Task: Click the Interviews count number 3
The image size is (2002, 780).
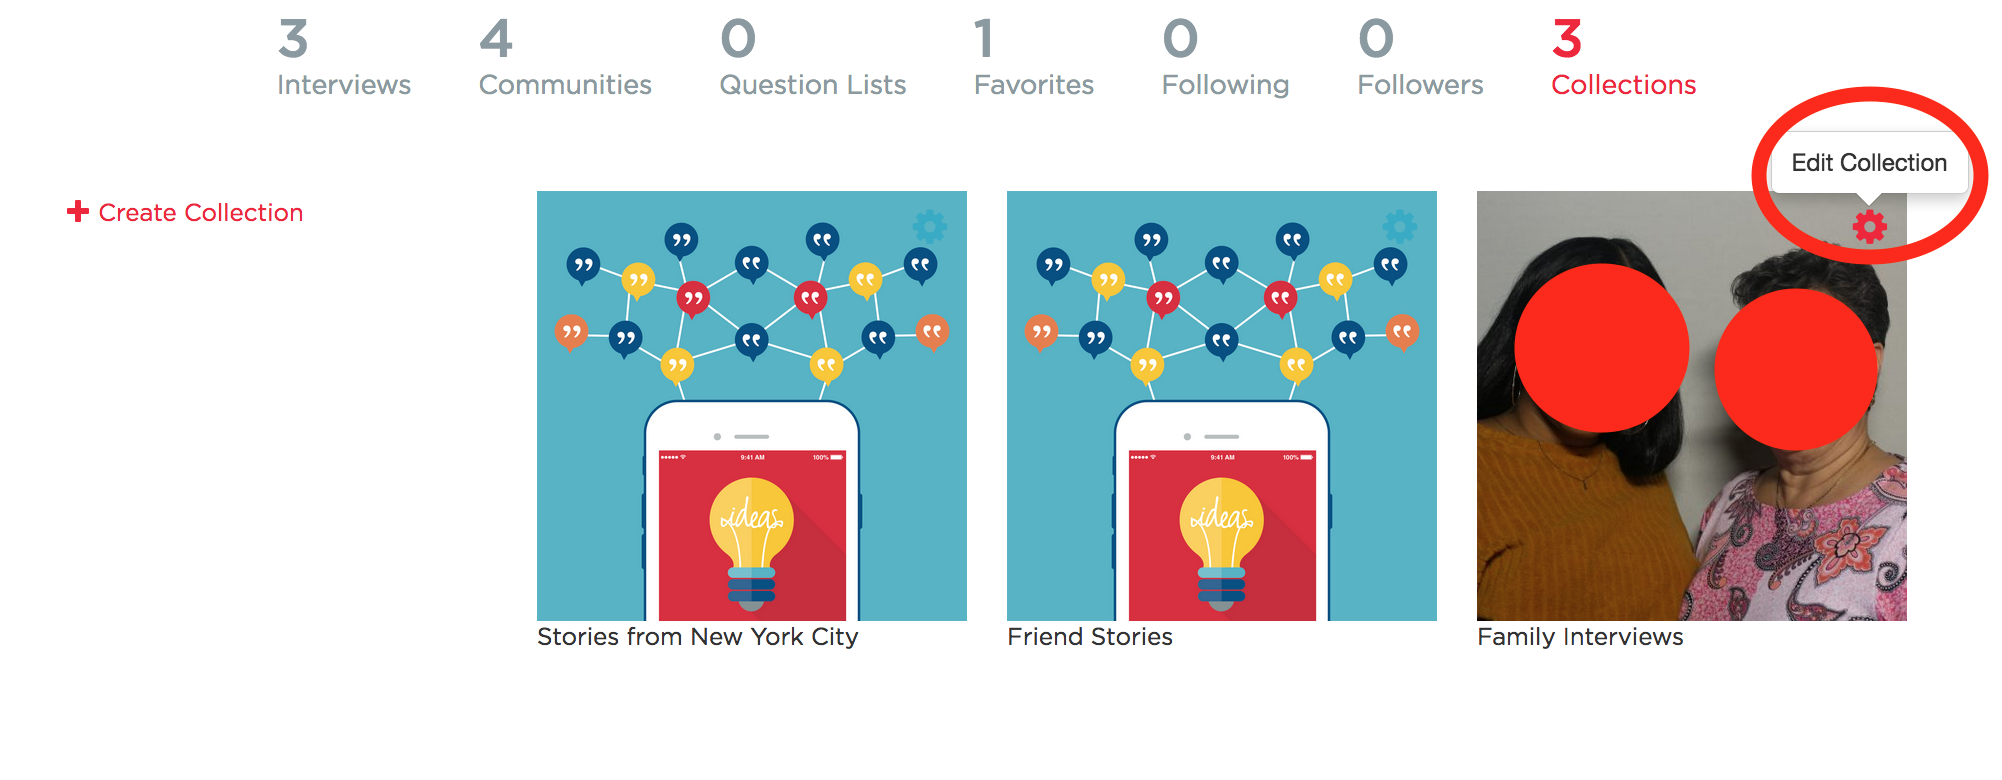Action: (293, 39)
